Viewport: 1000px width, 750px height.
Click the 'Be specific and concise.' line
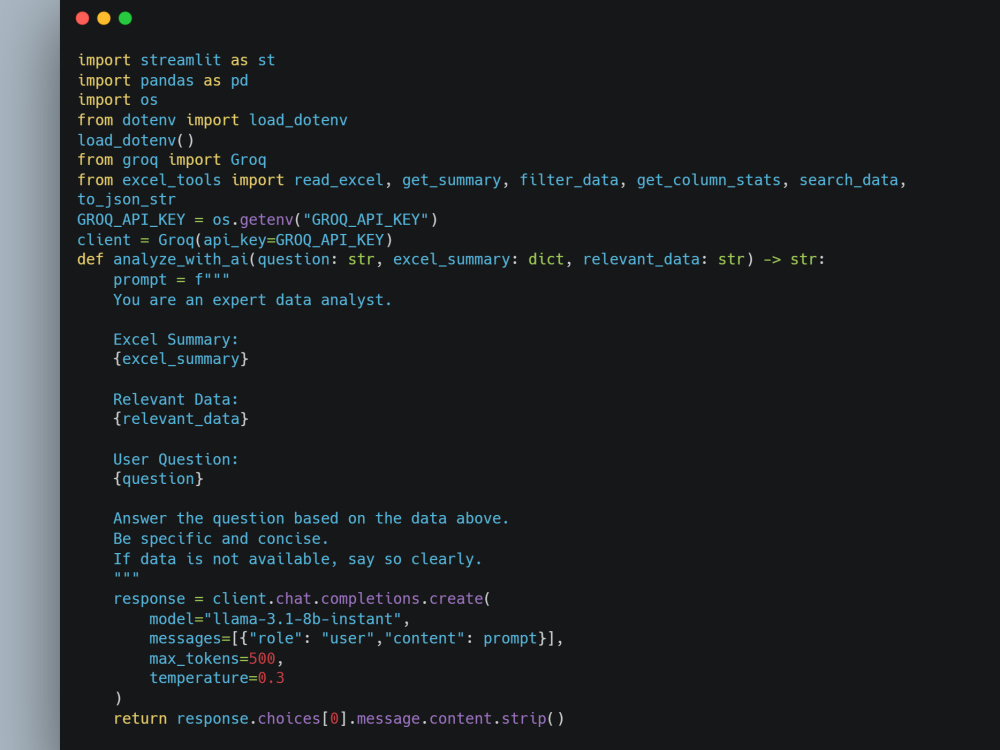(221, 539)
